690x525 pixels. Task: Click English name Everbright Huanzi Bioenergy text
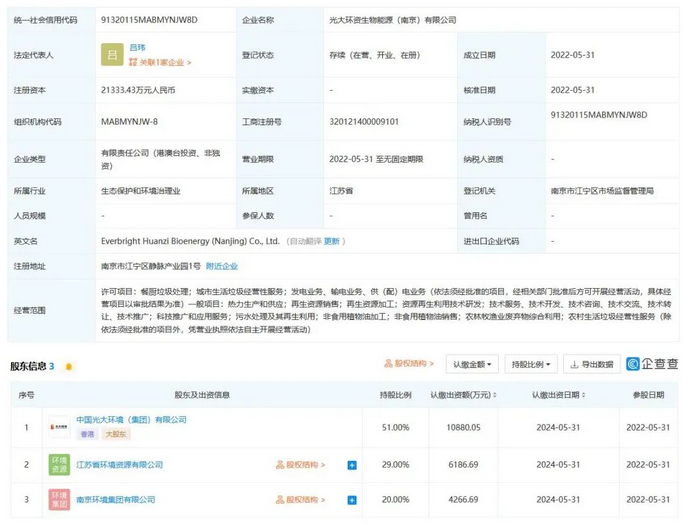pyautogui.click(x=190, y=241)
